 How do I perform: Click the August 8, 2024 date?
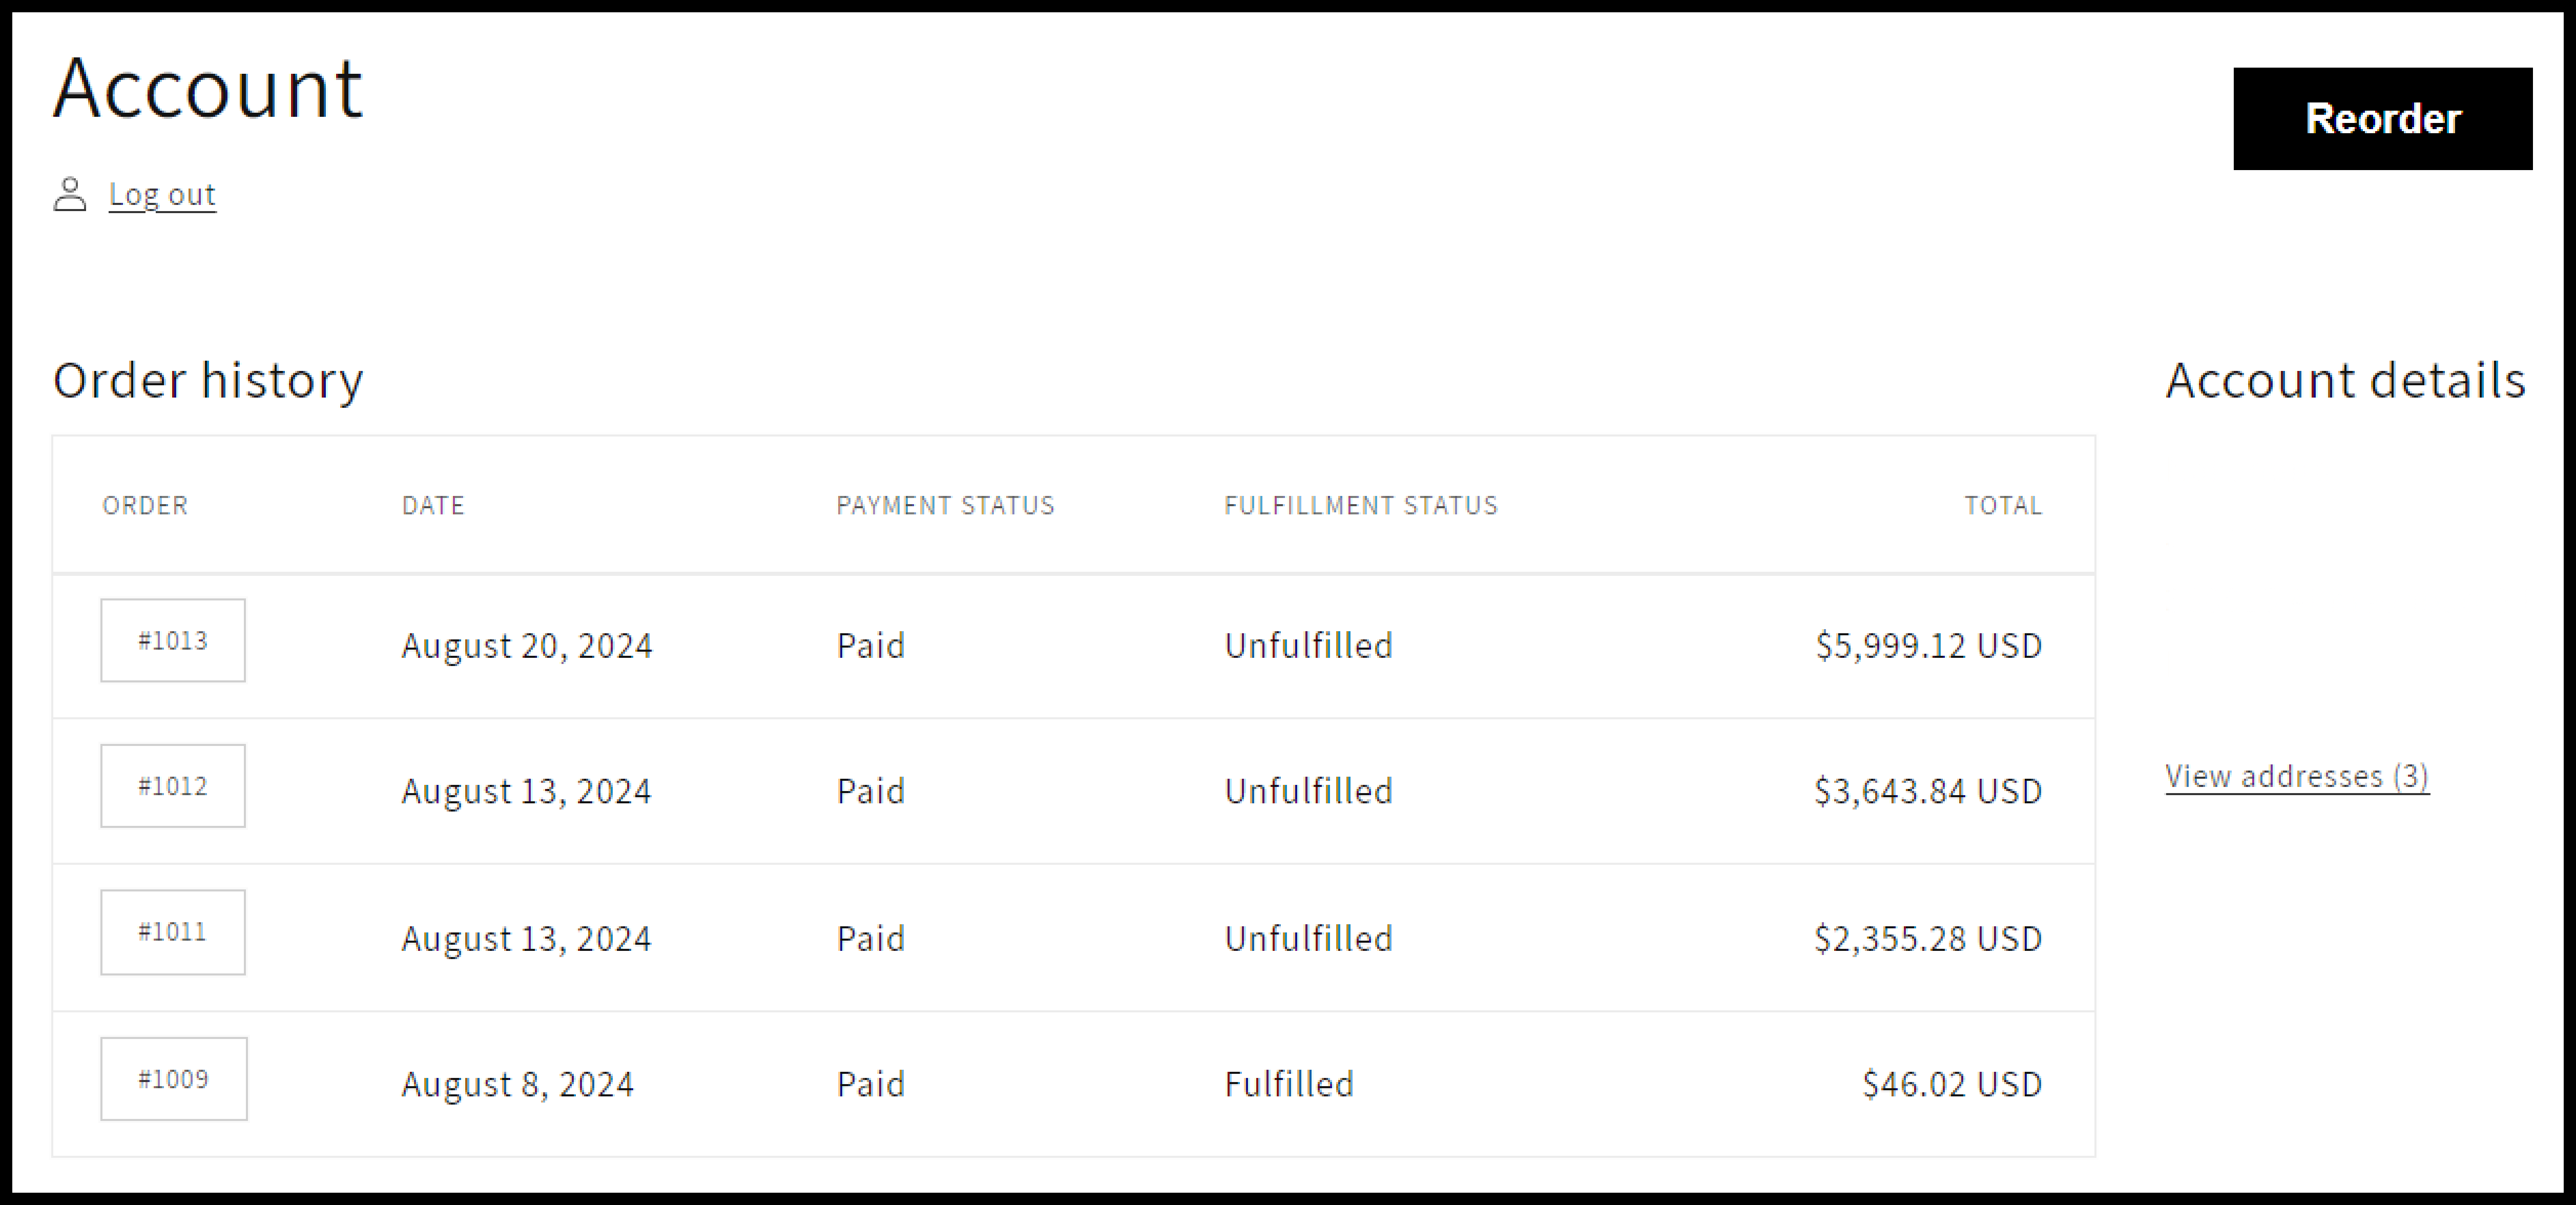pyautogui.click(x=517, y=1084)
